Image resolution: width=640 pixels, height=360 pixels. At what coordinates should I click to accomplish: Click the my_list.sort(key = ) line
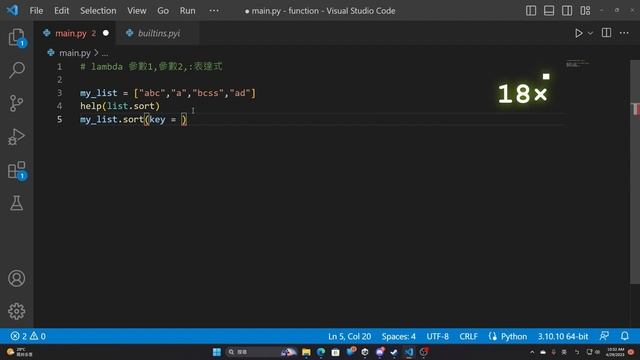tap(133, 119)
